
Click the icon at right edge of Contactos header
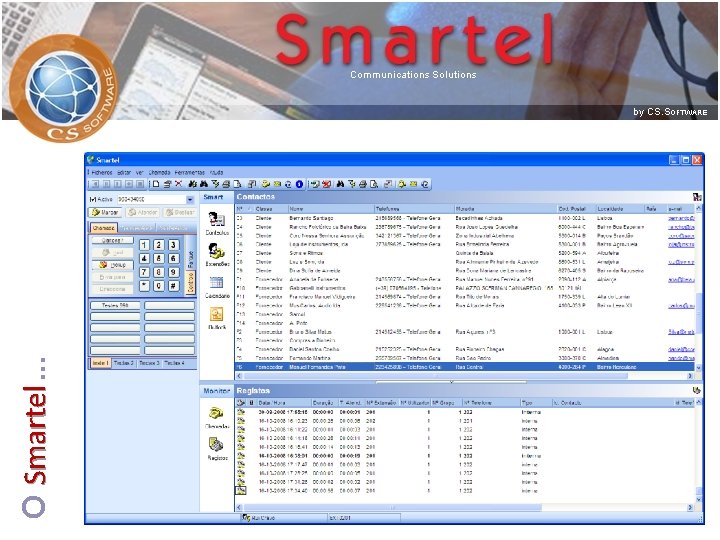point(697,197)
